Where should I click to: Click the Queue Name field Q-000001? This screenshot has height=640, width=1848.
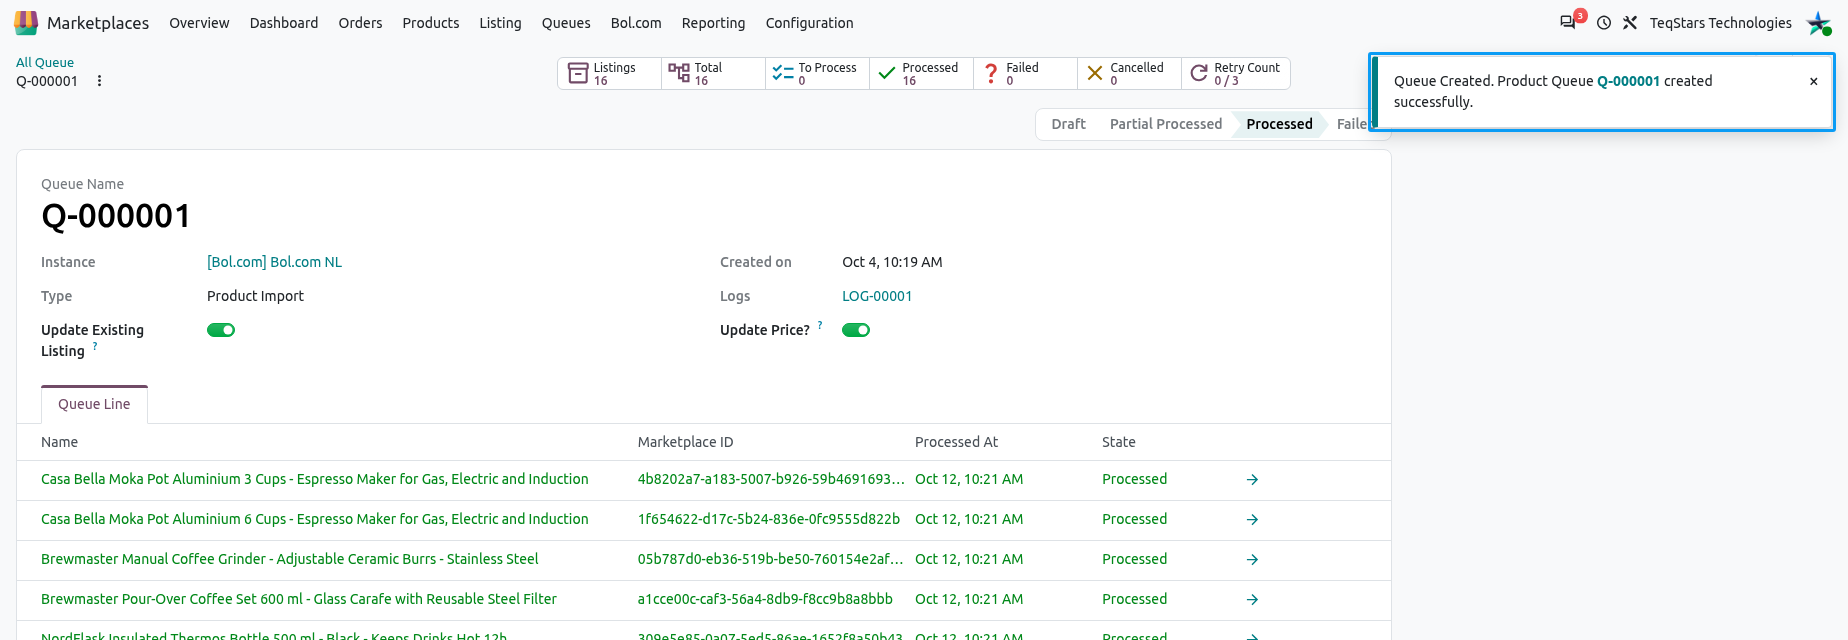click(116, 216)
